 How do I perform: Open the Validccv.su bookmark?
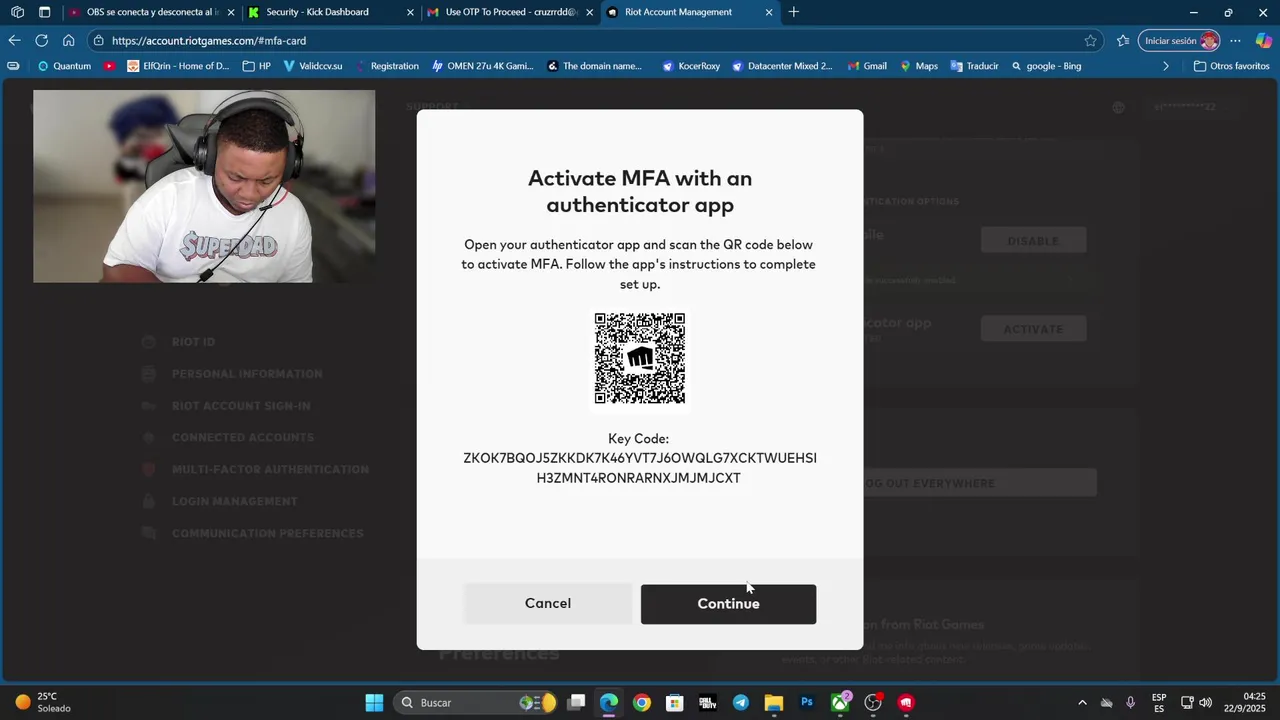[312, 66]
